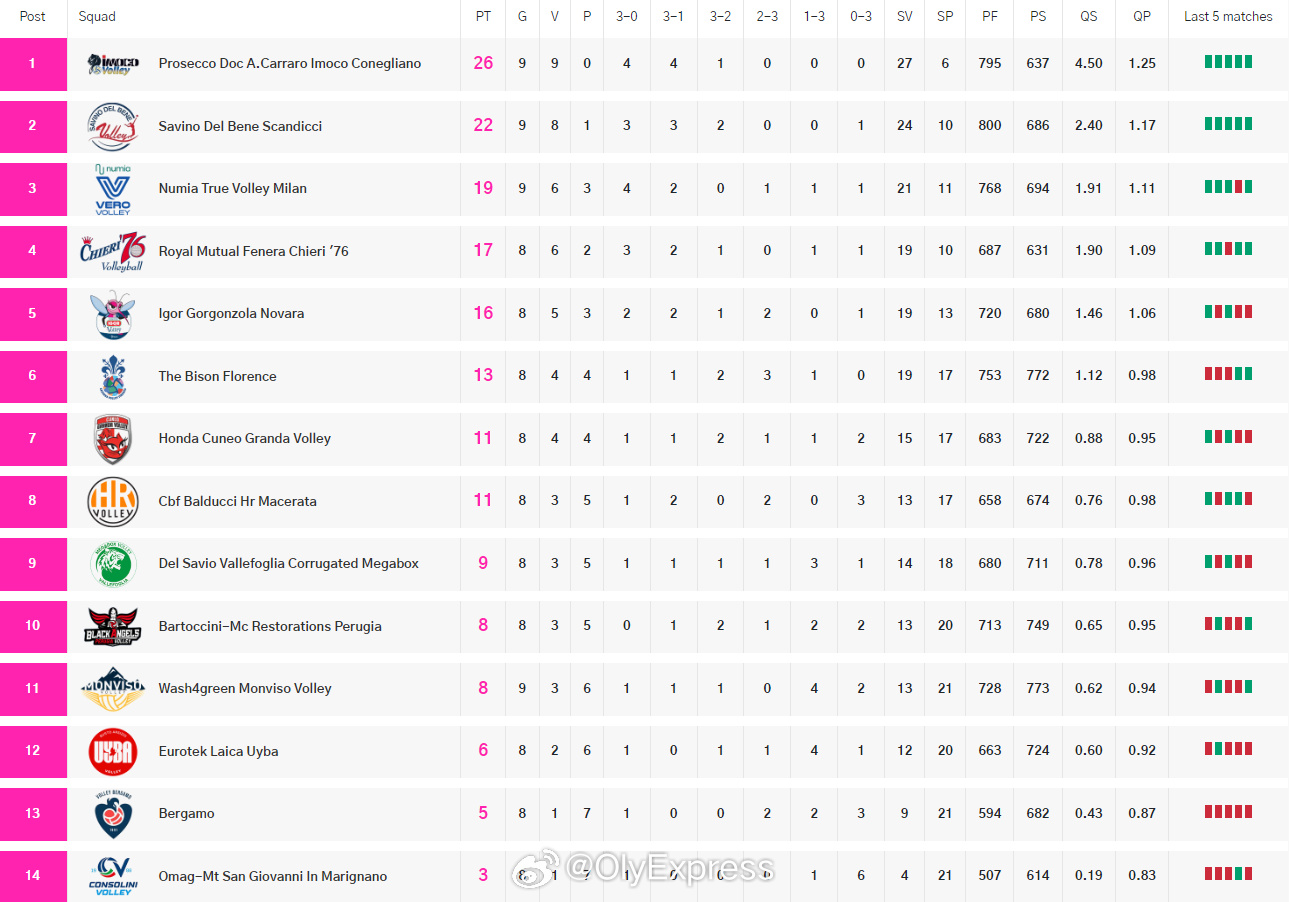The width and height of the screenshot is (1289, 902).
Task: Click Conegliano's 26 points value
Action: pos(483,63)
